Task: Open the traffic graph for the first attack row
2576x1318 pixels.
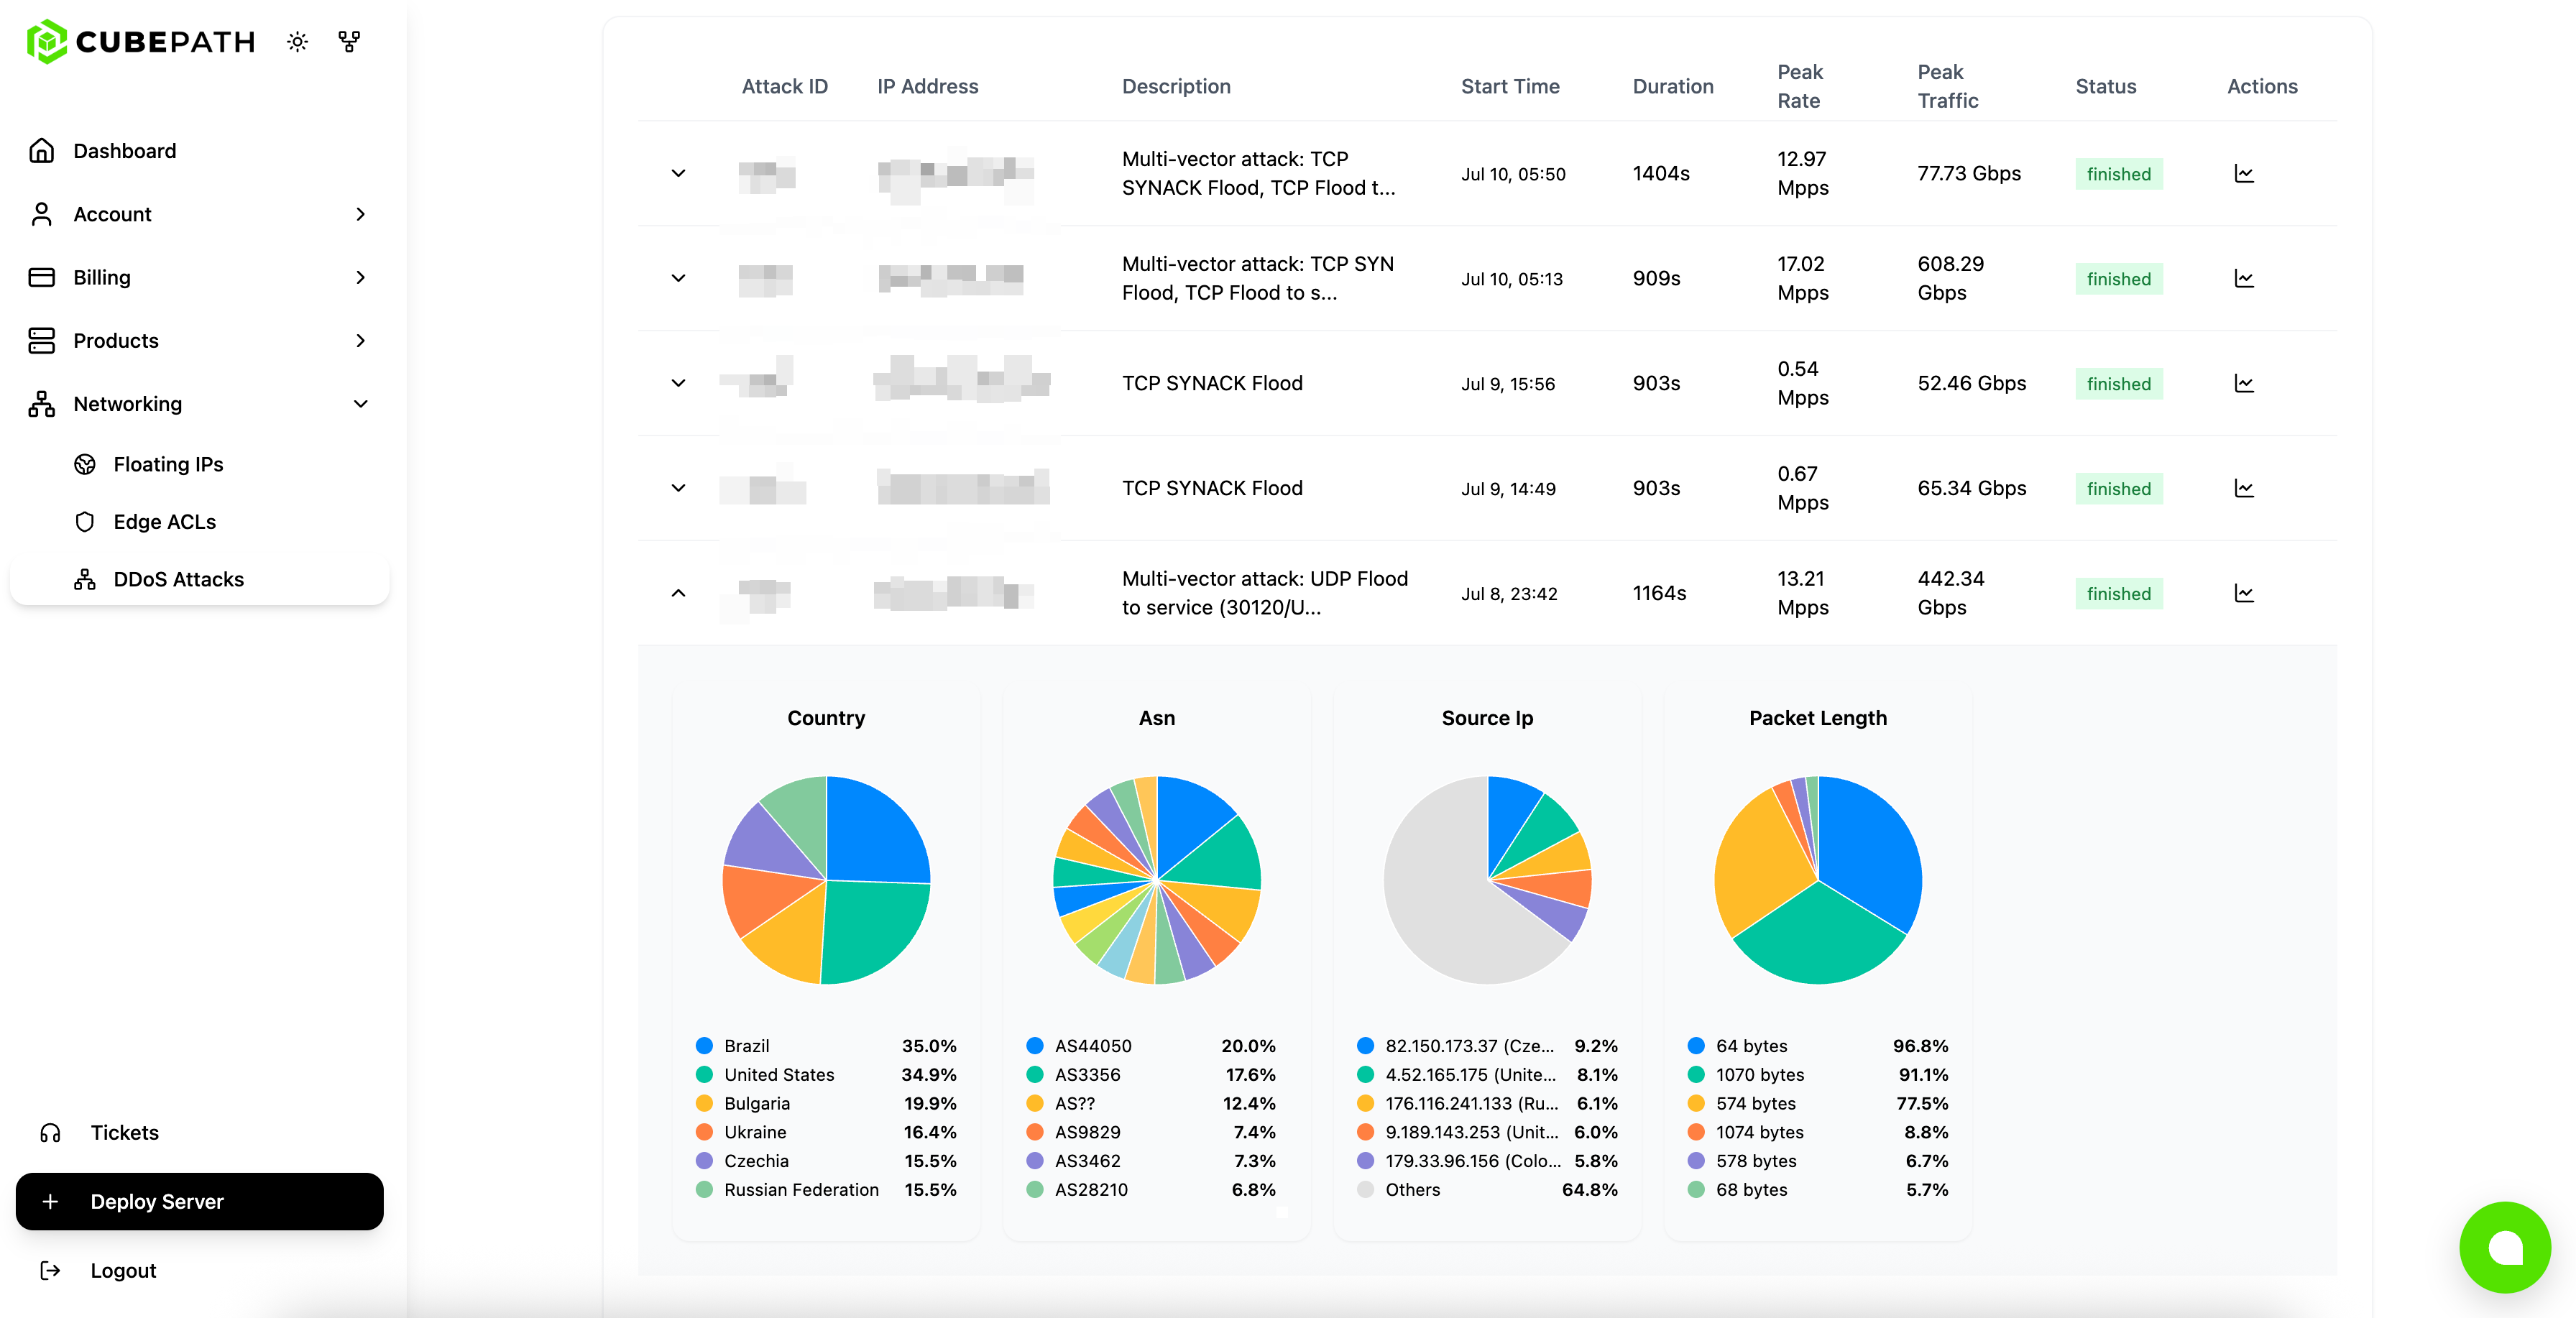Action: [x=2244, y=173]
